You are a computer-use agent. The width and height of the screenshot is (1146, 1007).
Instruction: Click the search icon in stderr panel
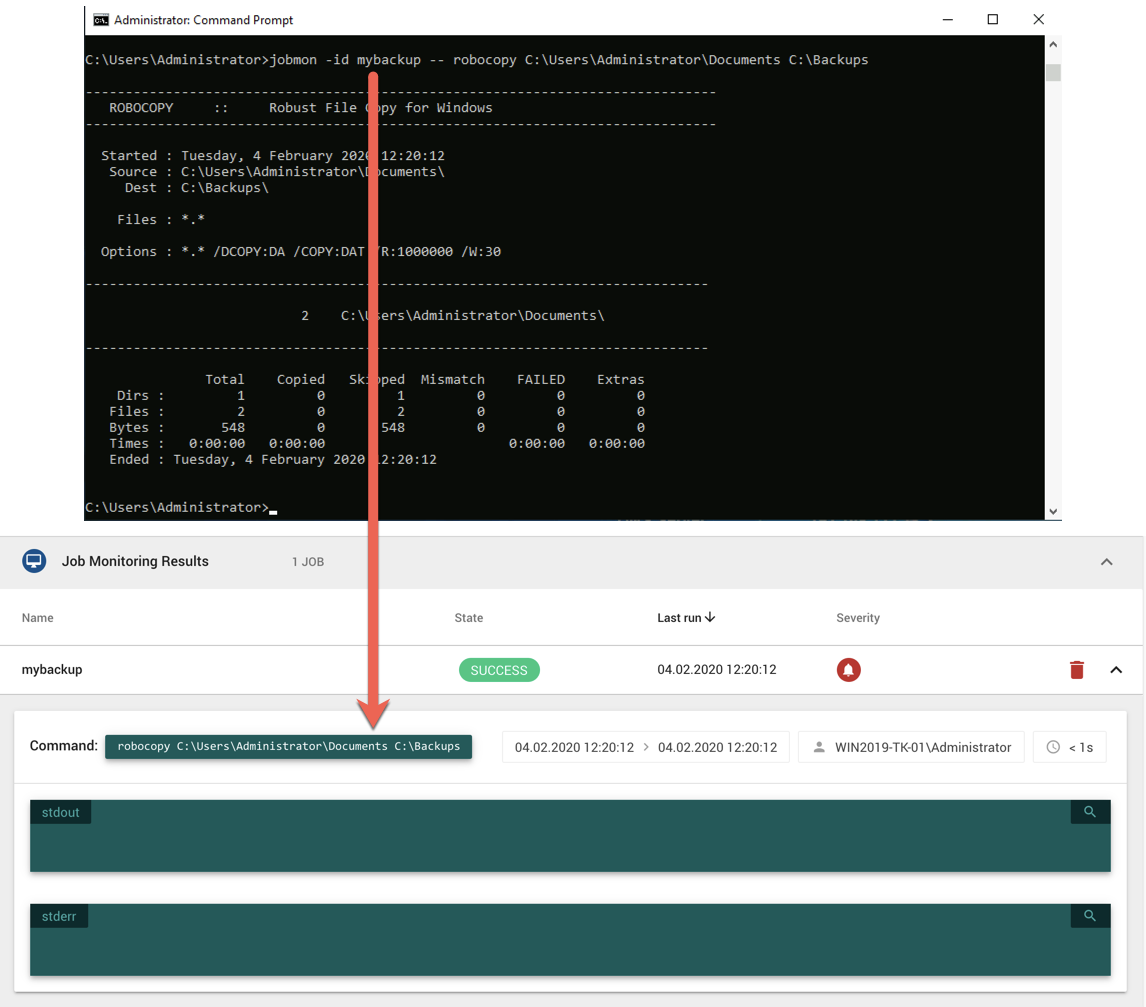(1090, 916)
